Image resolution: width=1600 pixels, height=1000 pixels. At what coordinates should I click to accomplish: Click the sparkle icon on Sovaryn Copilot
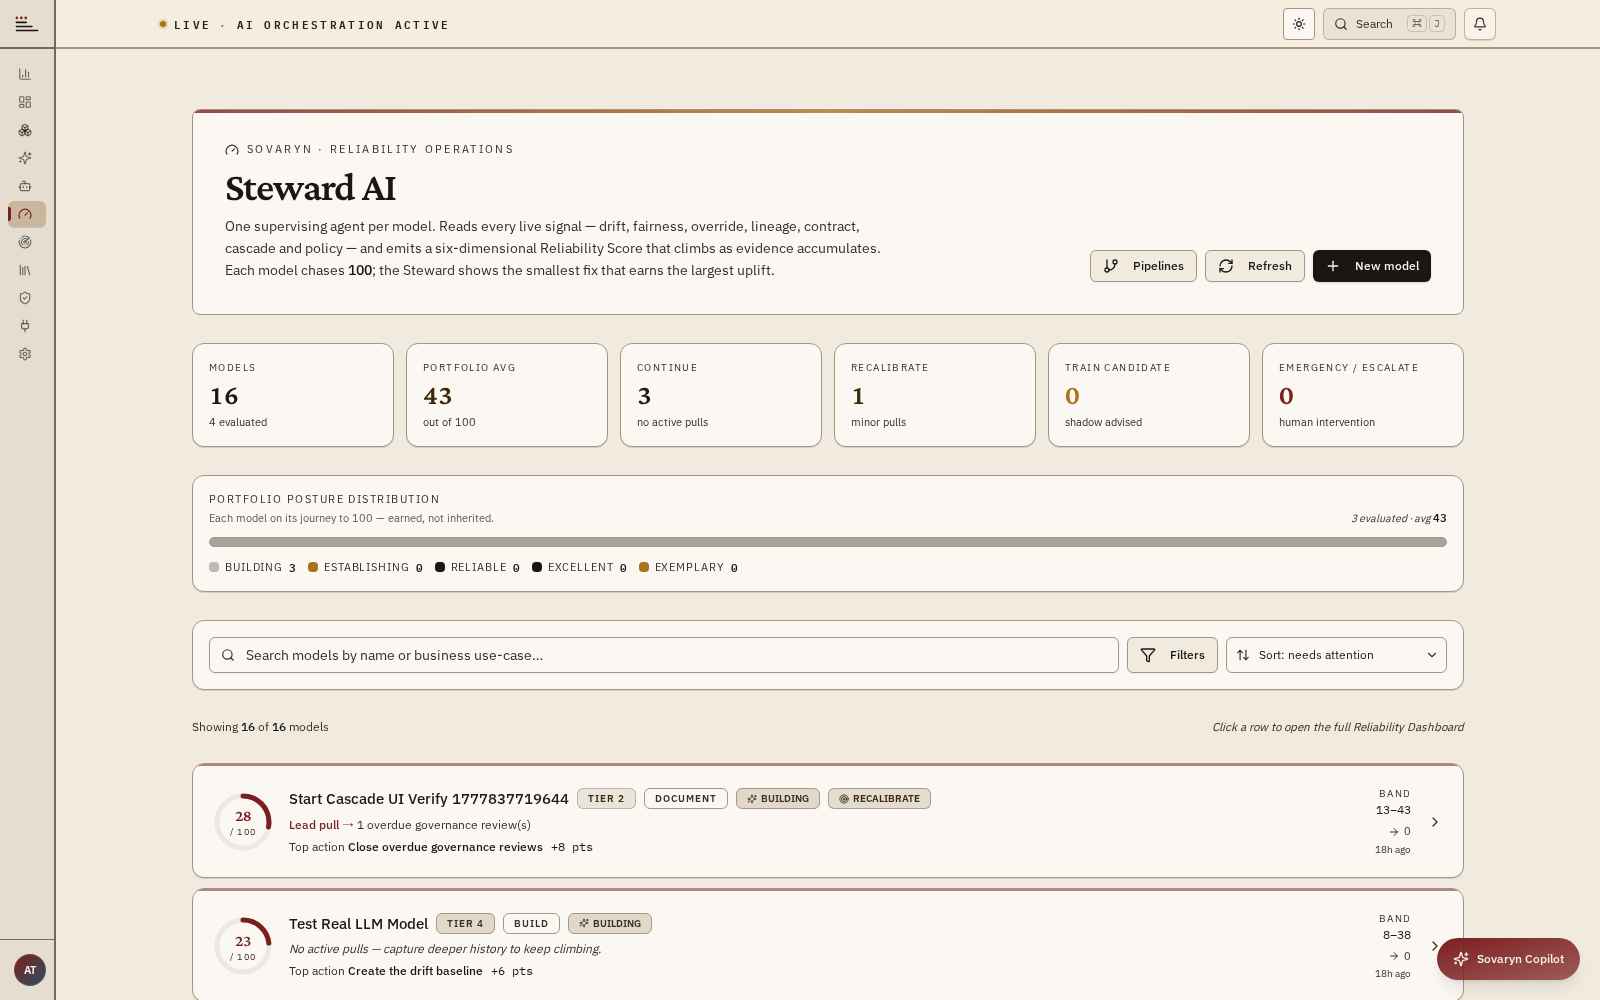1461,959
